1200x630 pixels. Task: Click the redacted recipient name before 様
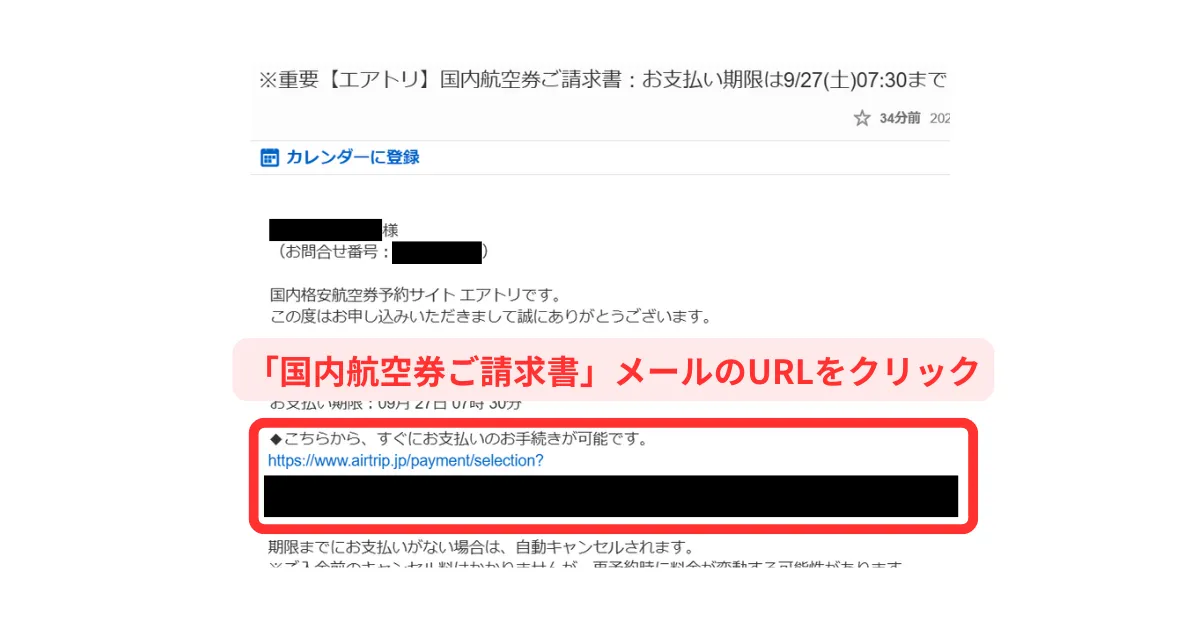(326, 229)
